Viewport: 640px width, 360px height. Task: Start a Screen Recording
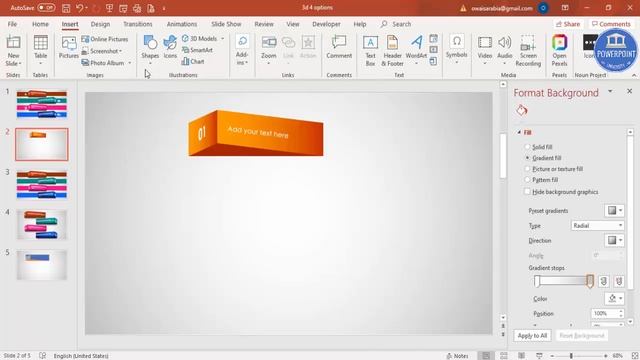528,51
